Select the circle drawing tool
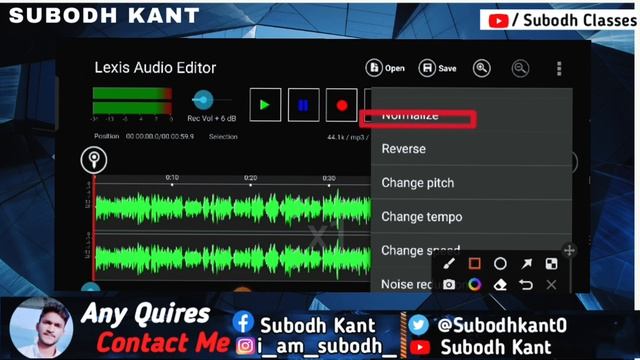This screenshot has width=640, height=360. pos(500,264)
